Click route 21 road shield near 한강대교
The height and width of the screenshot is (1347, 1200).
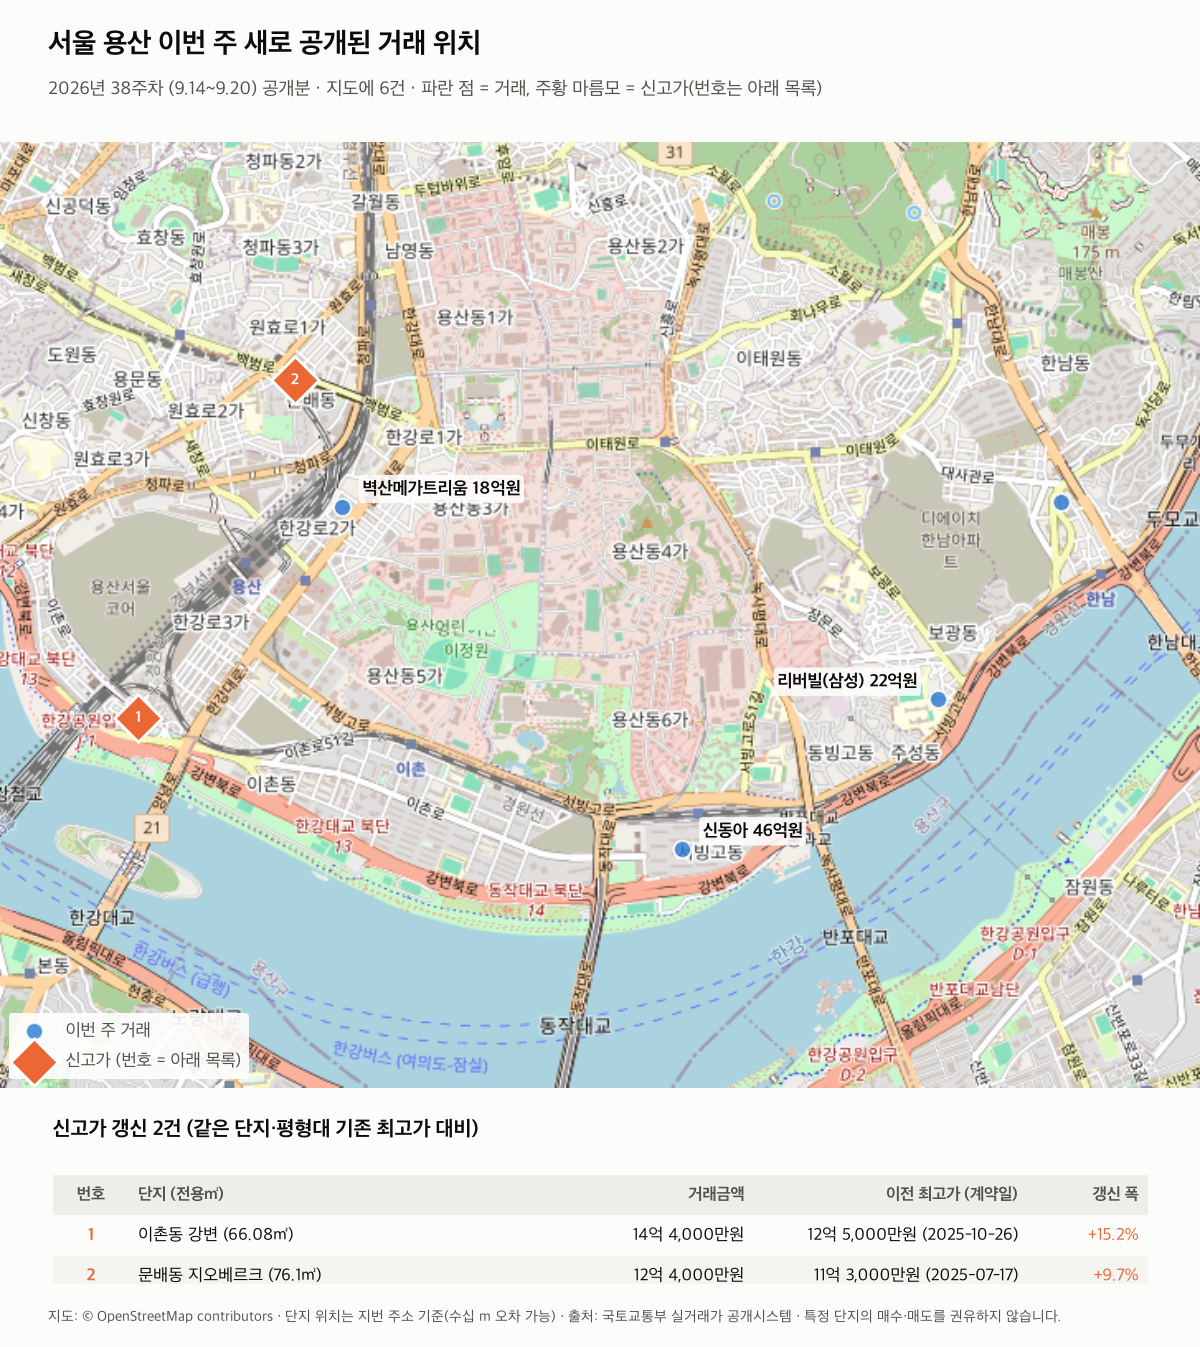click(x=151, y=827)
